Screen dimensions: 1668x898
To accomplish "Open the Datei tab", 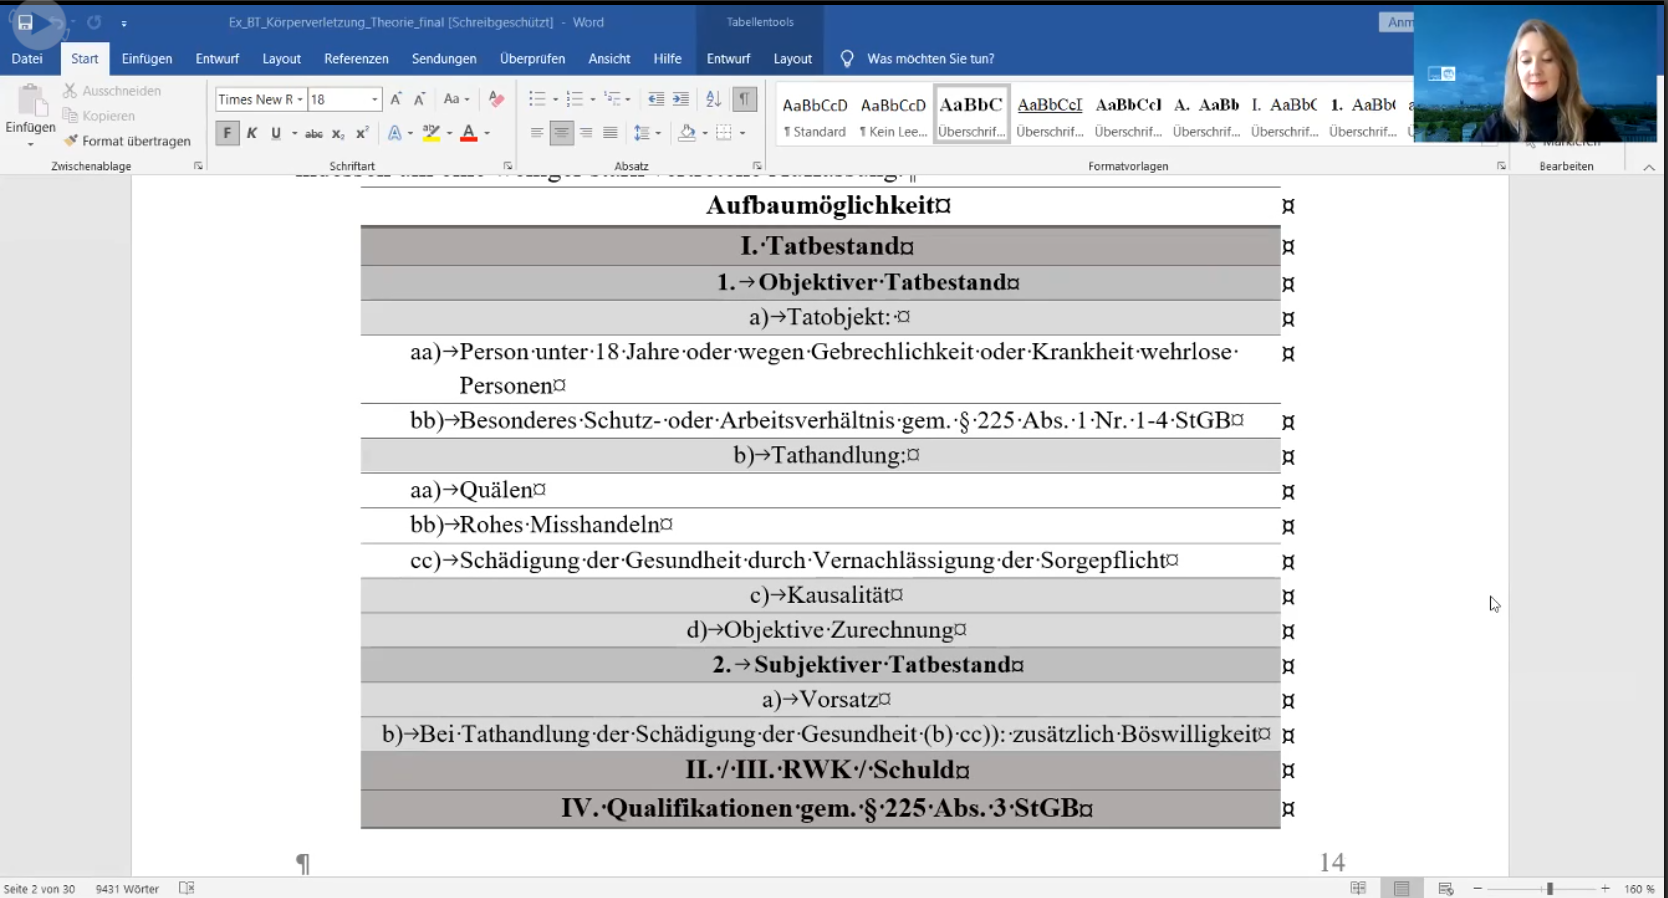I will [27, 59].
